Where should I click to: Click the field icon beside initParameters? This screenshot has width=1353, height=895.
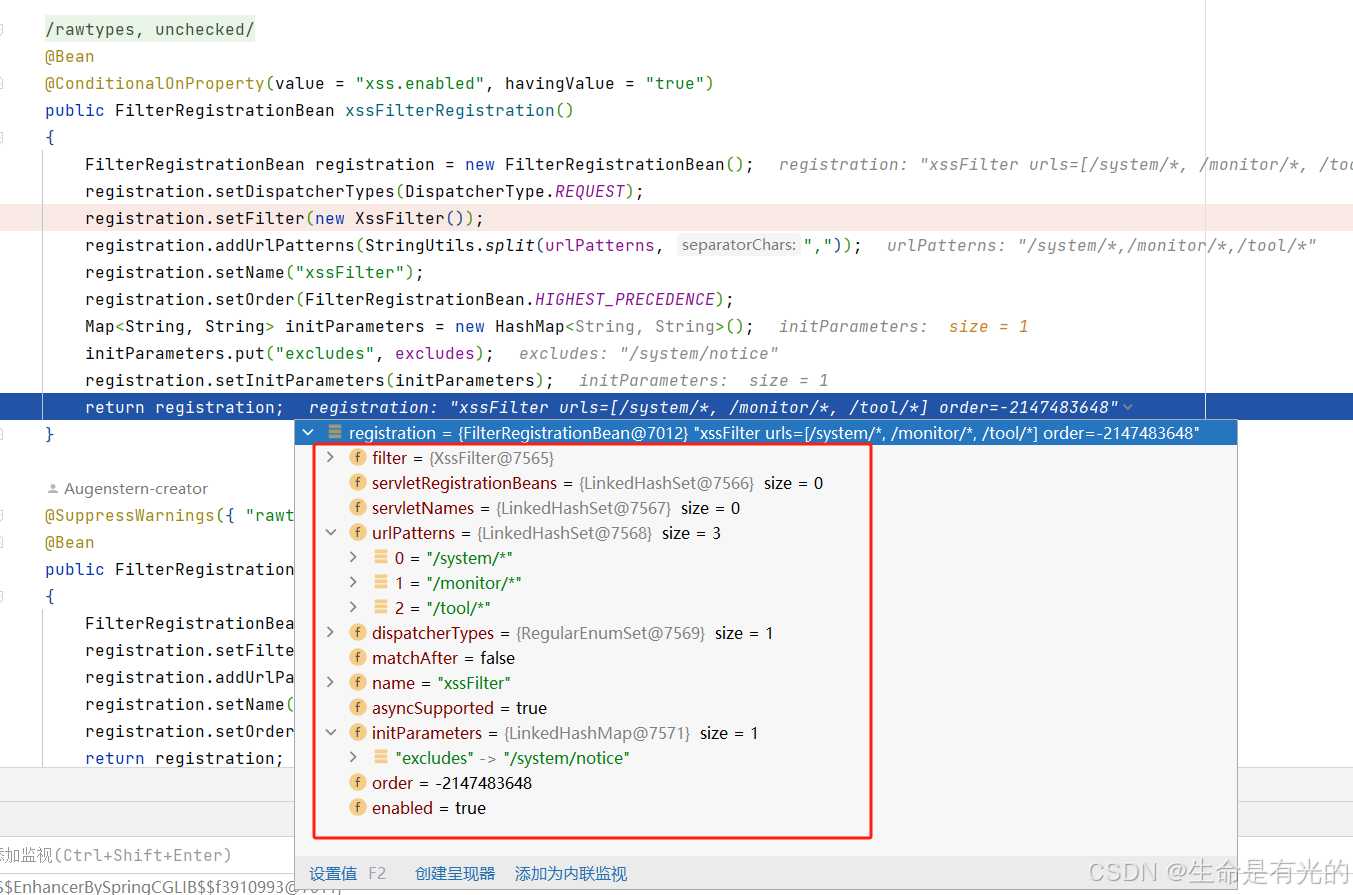pos(357,733)
